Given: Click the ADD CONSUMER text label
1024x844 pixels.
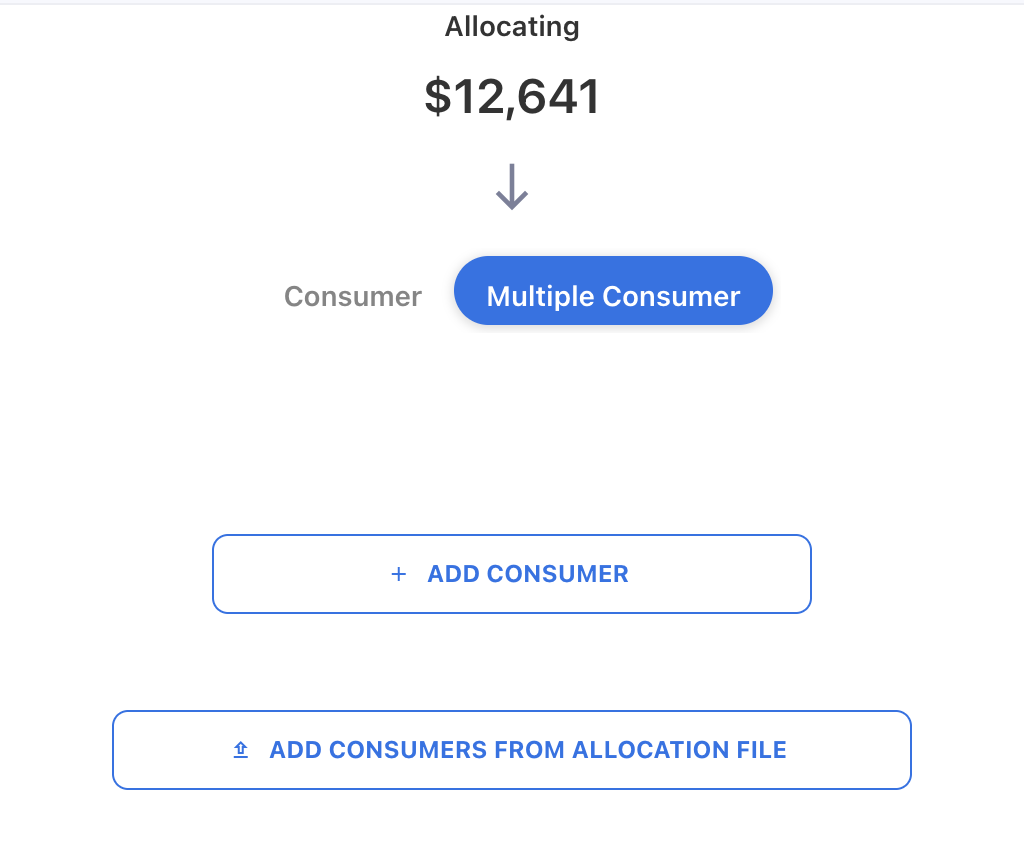Looking at the screenshot, I should (528, 574).
